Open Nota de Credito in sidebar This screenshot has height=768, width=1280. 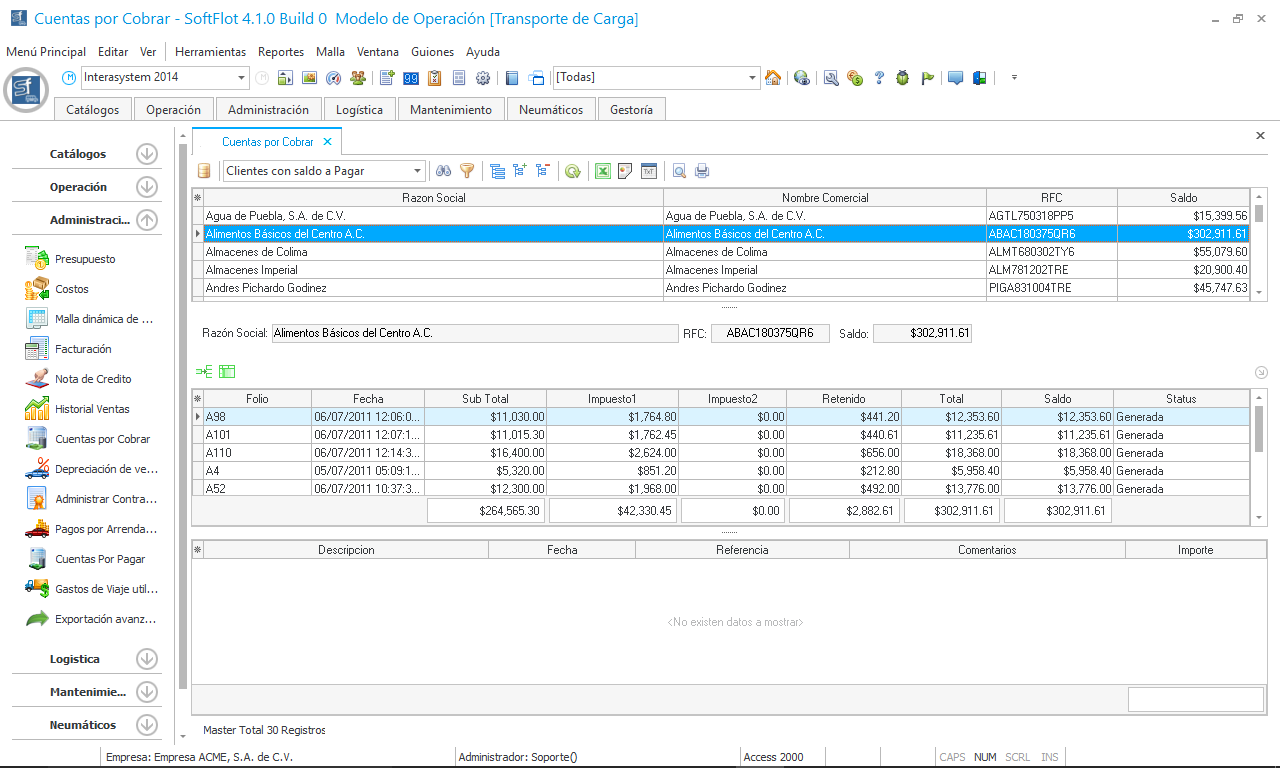[x=93, y=379]
